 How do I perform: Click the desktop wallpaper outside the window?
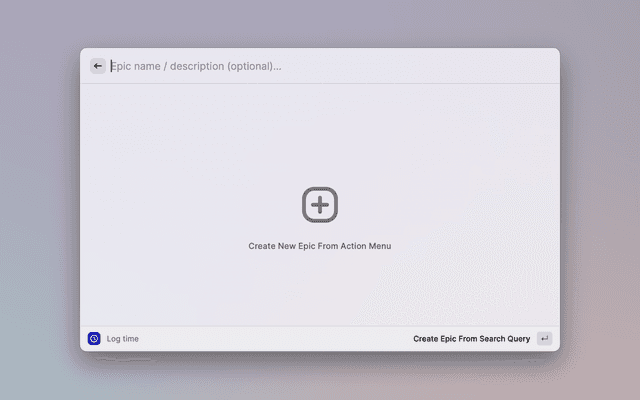(40, 200)
